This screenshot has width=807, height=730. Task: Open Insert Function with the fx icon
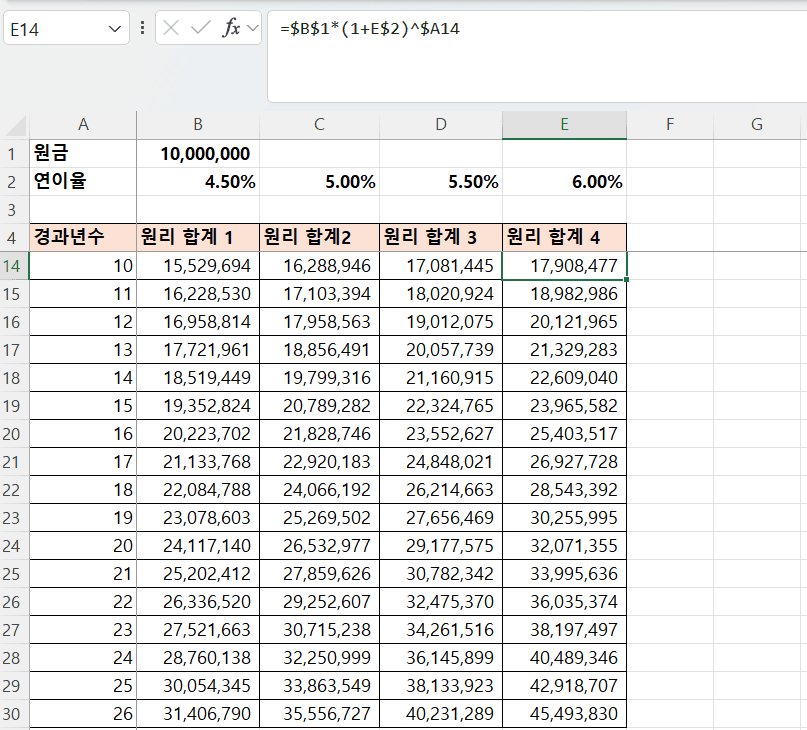[231, 28]
